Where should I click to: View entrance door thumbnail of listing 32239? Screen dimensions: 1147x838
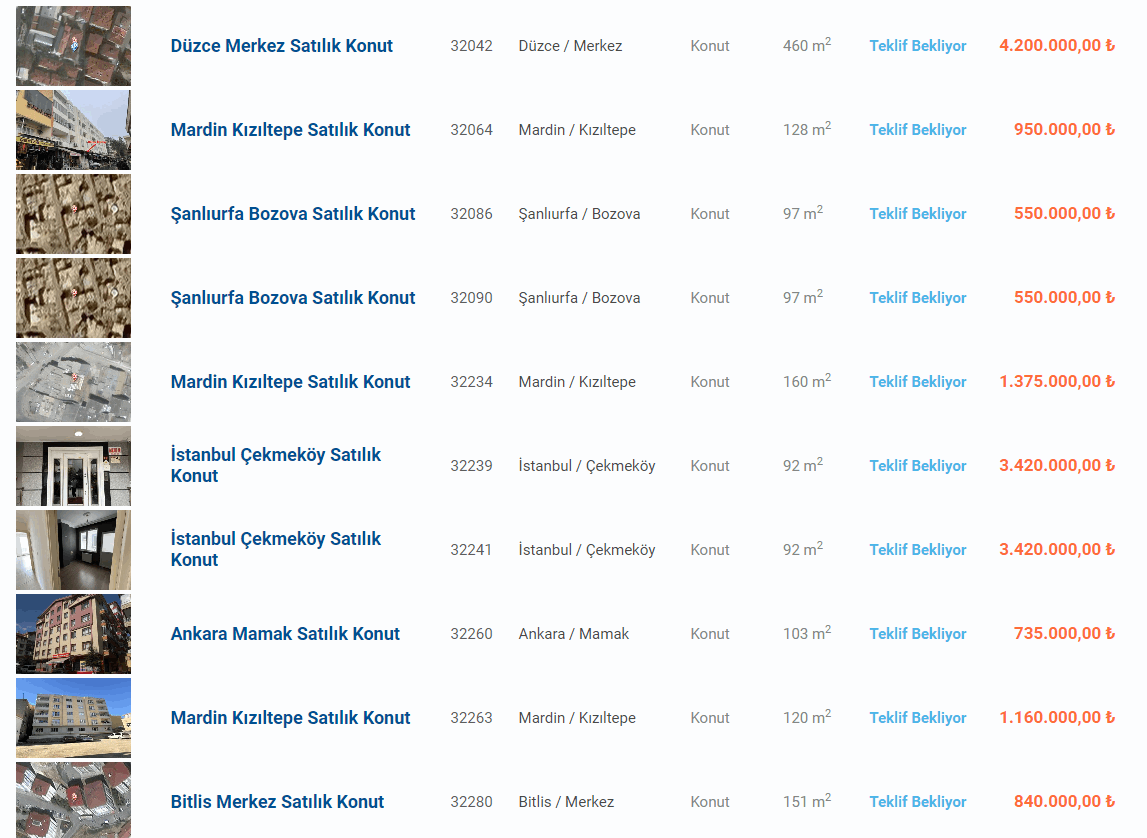coord(73,467)
